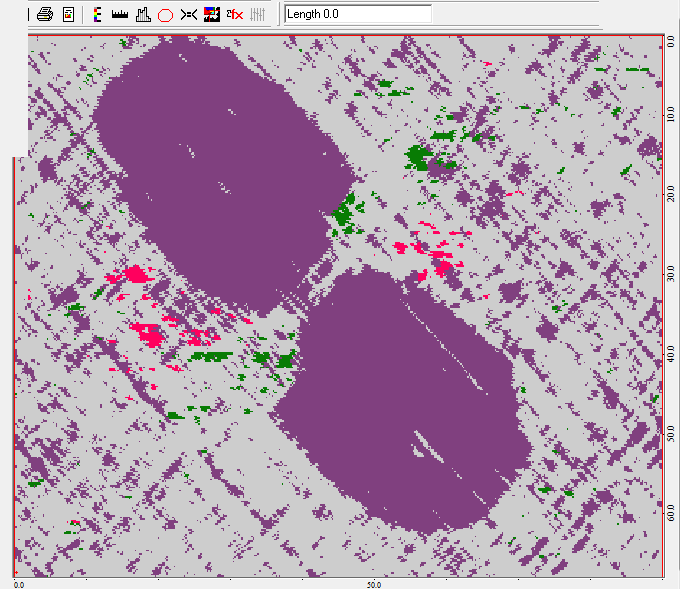
Task: Open the red fx formula tool
Action: [x=235, y=15]
